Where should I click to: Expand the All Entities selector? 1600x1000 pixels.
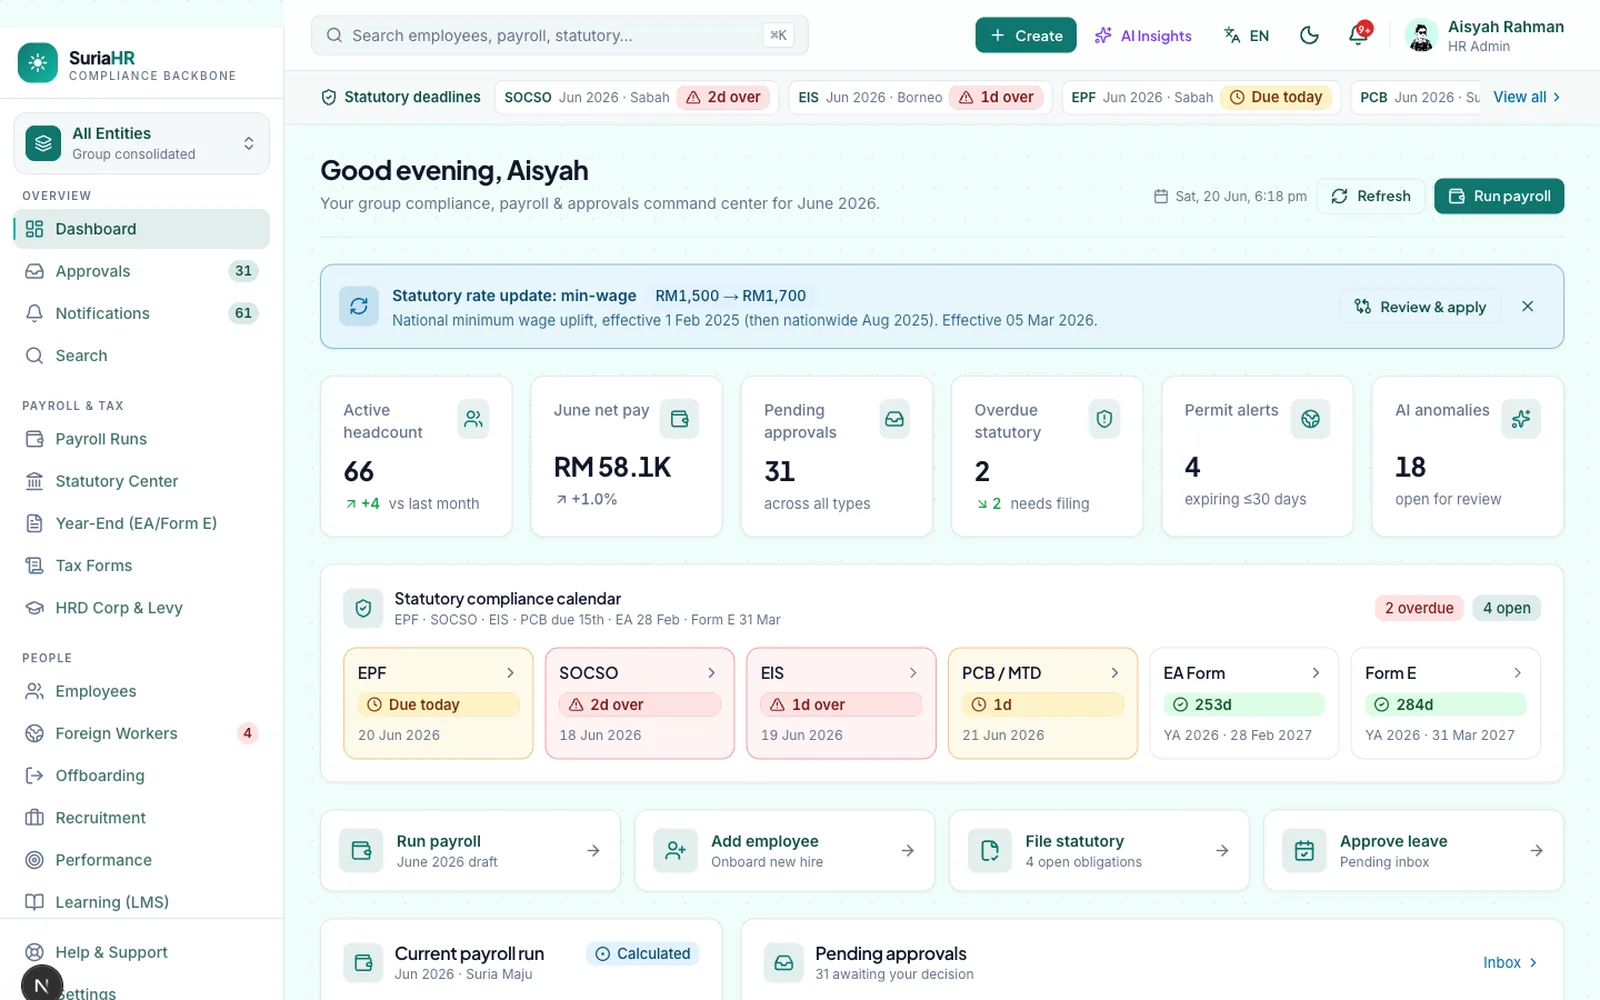pos(141,143)
